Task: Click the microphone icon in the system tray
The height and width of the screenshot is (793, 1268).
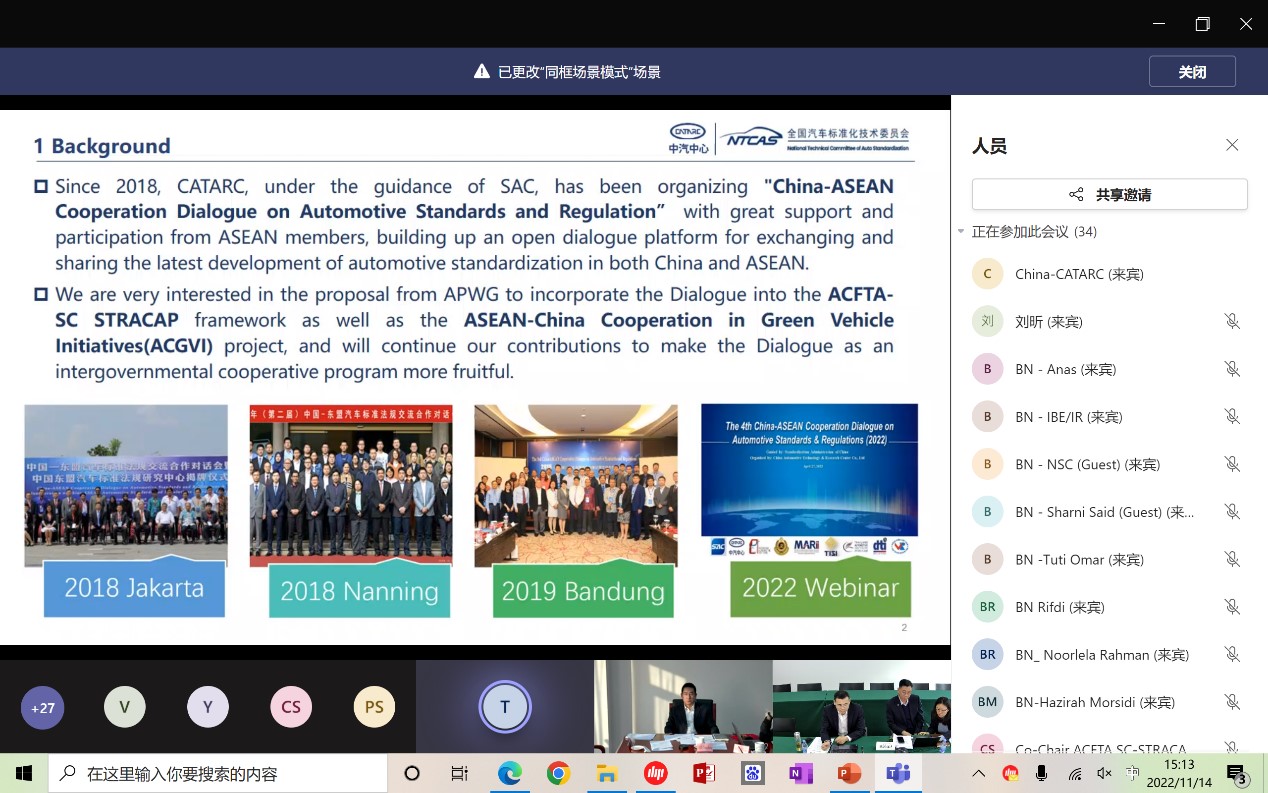Action: [1041, 773]
